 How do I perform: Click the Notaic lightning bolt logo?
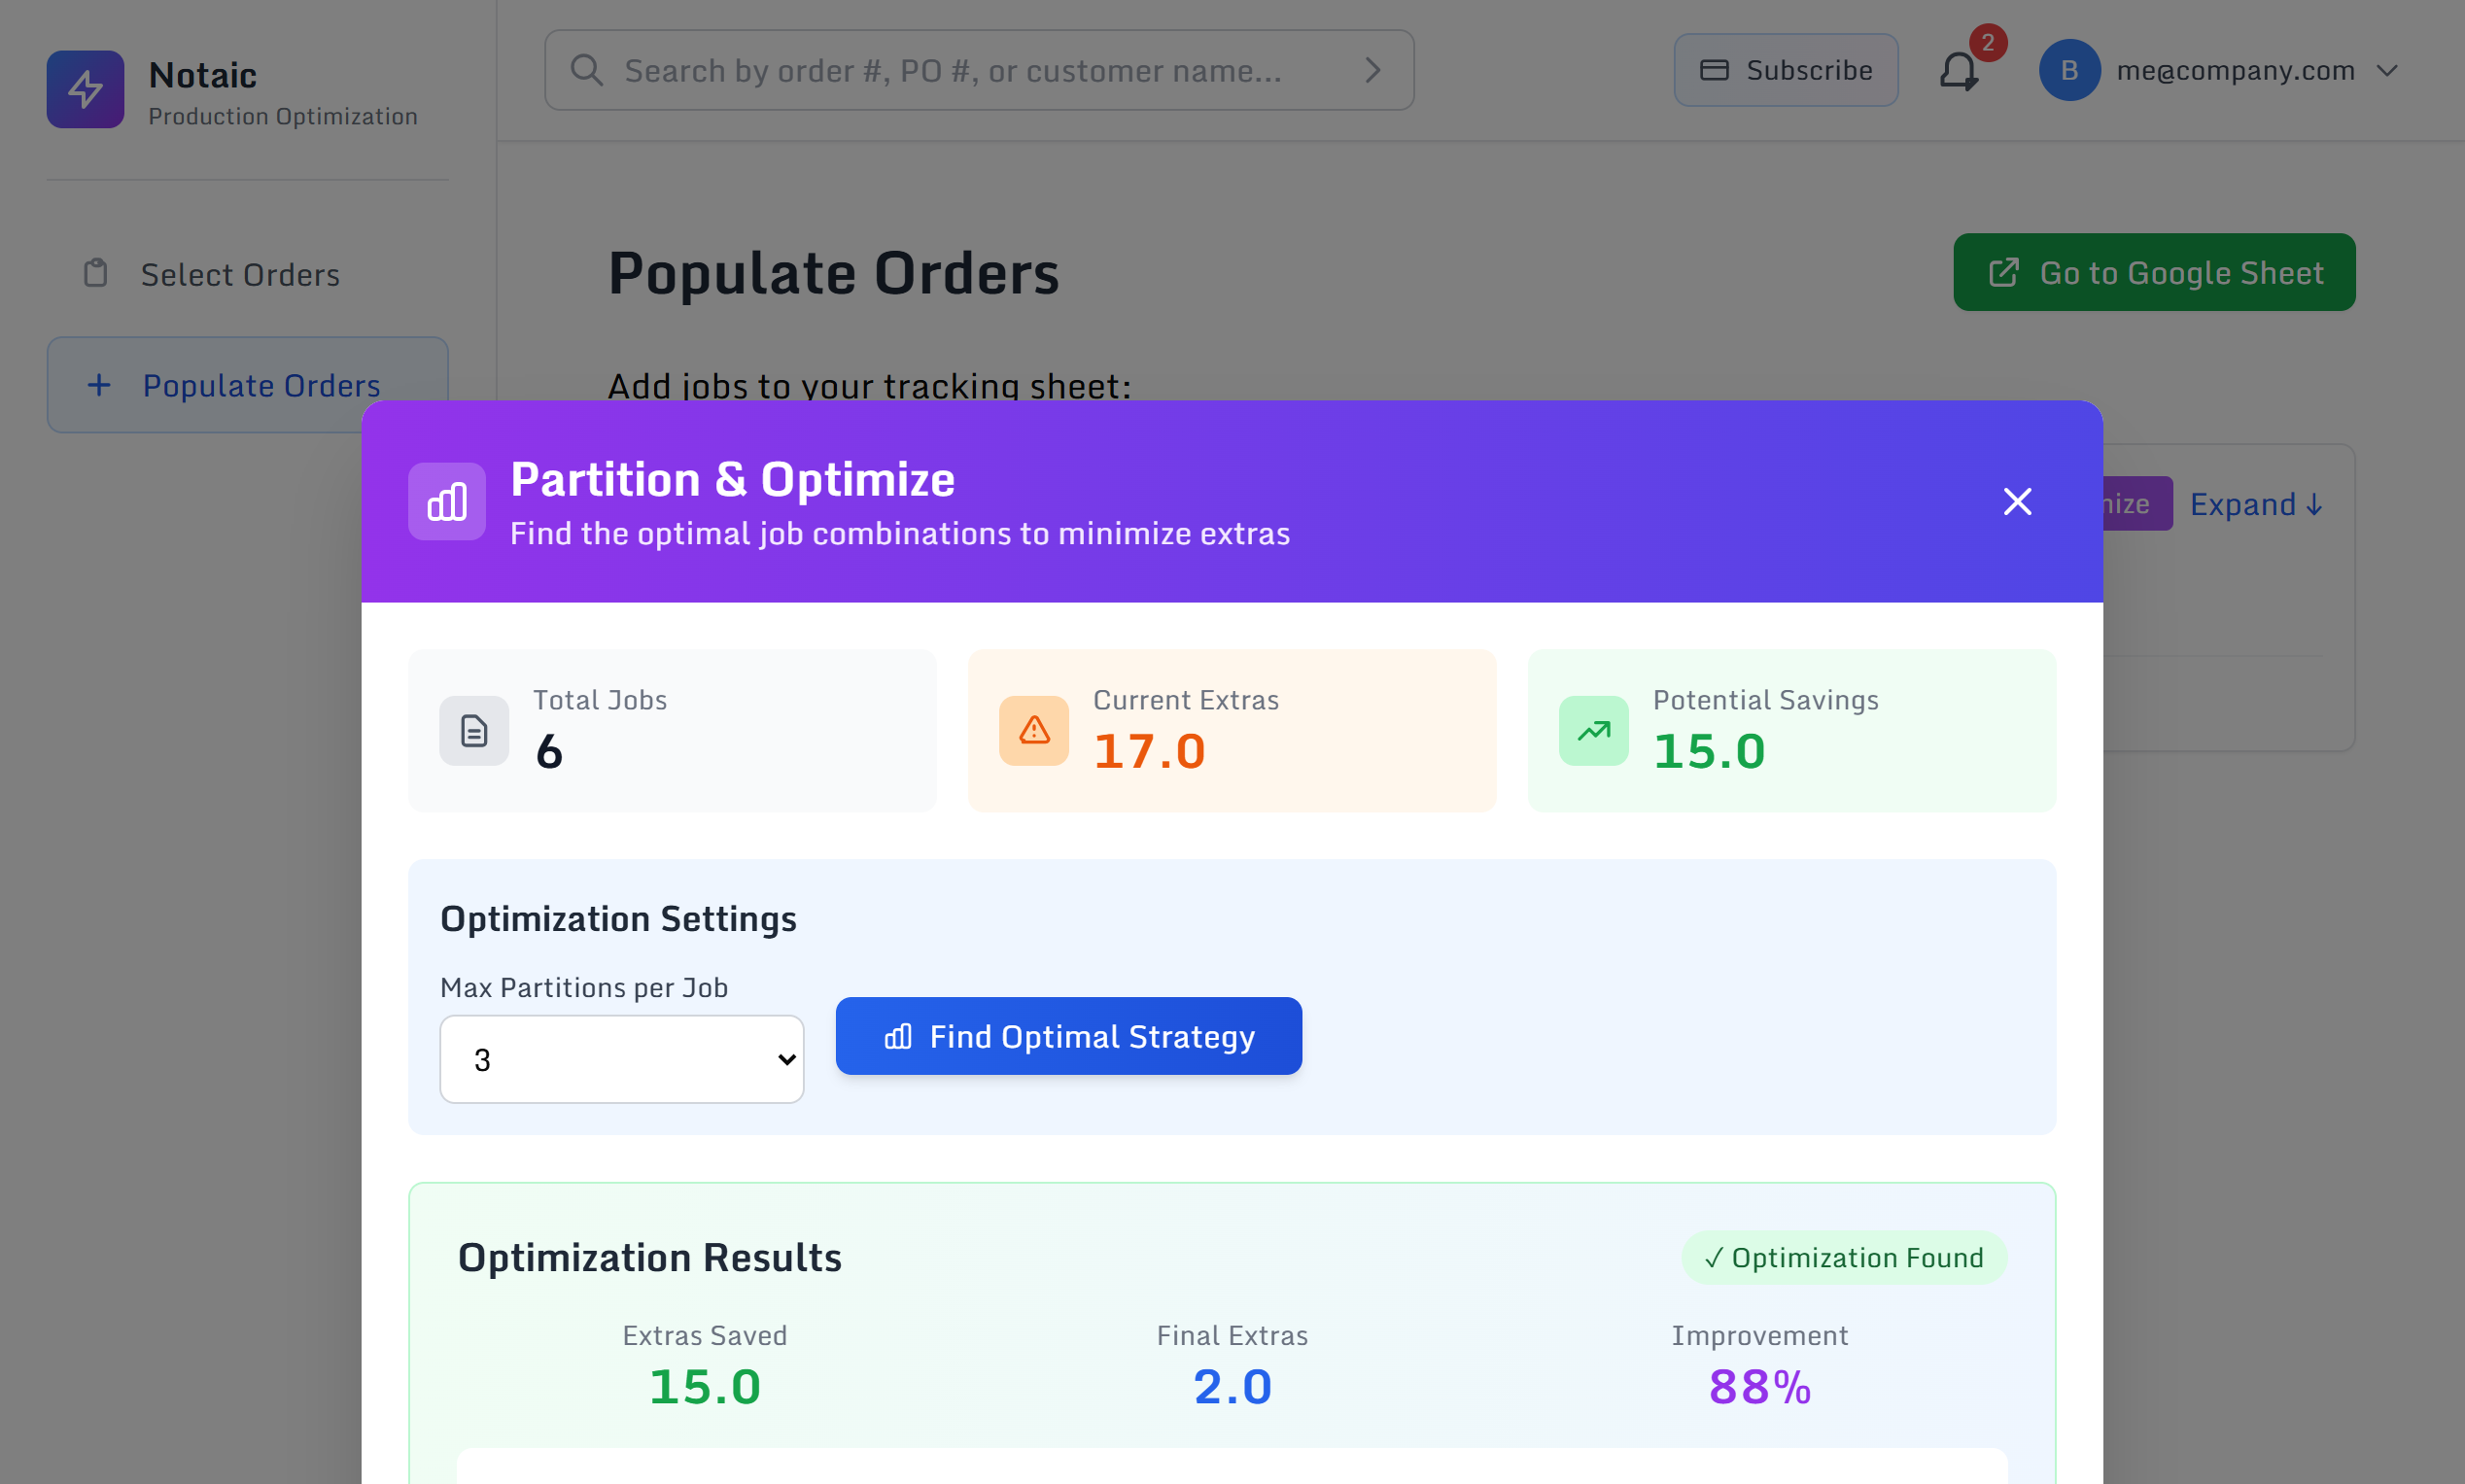tap(85, 89)
